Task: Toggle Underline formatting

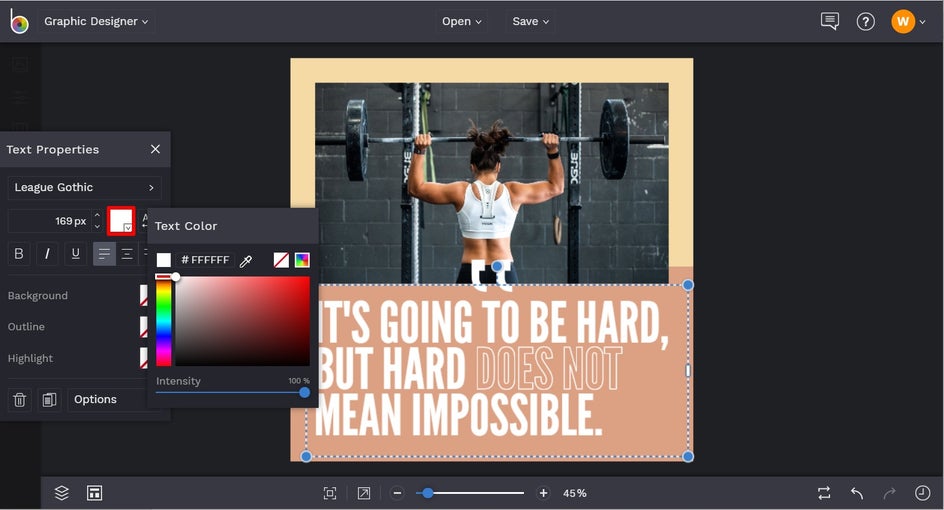Action: pos(75,253)
